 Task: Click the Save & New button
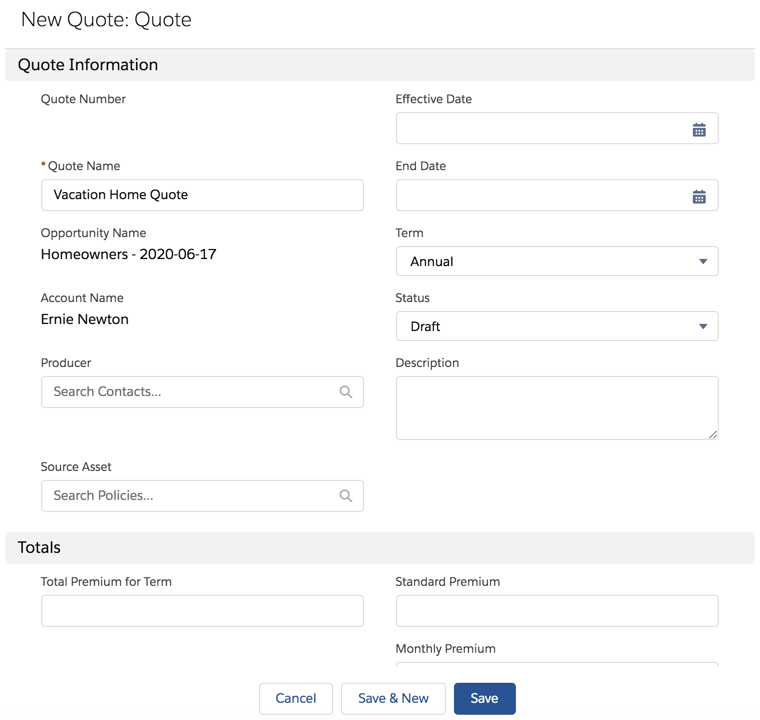(393, 698)
